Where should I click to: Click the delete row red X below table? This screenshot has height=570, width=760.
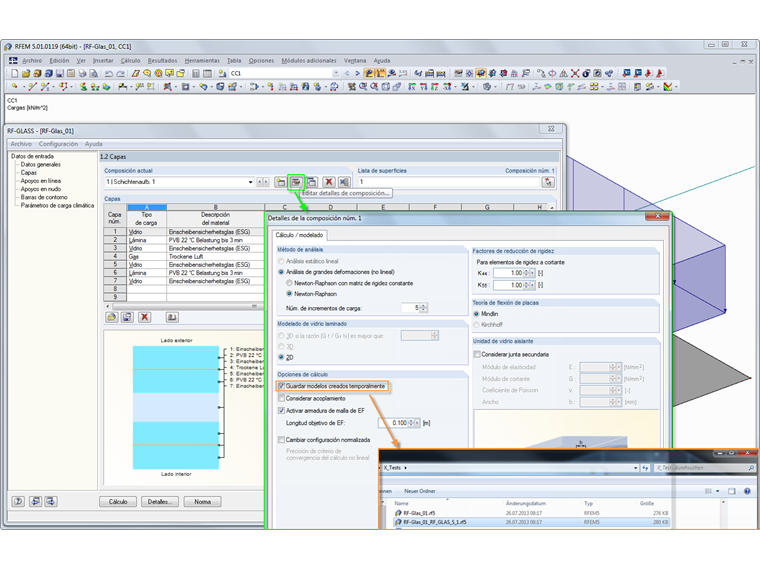coord(144,317)
